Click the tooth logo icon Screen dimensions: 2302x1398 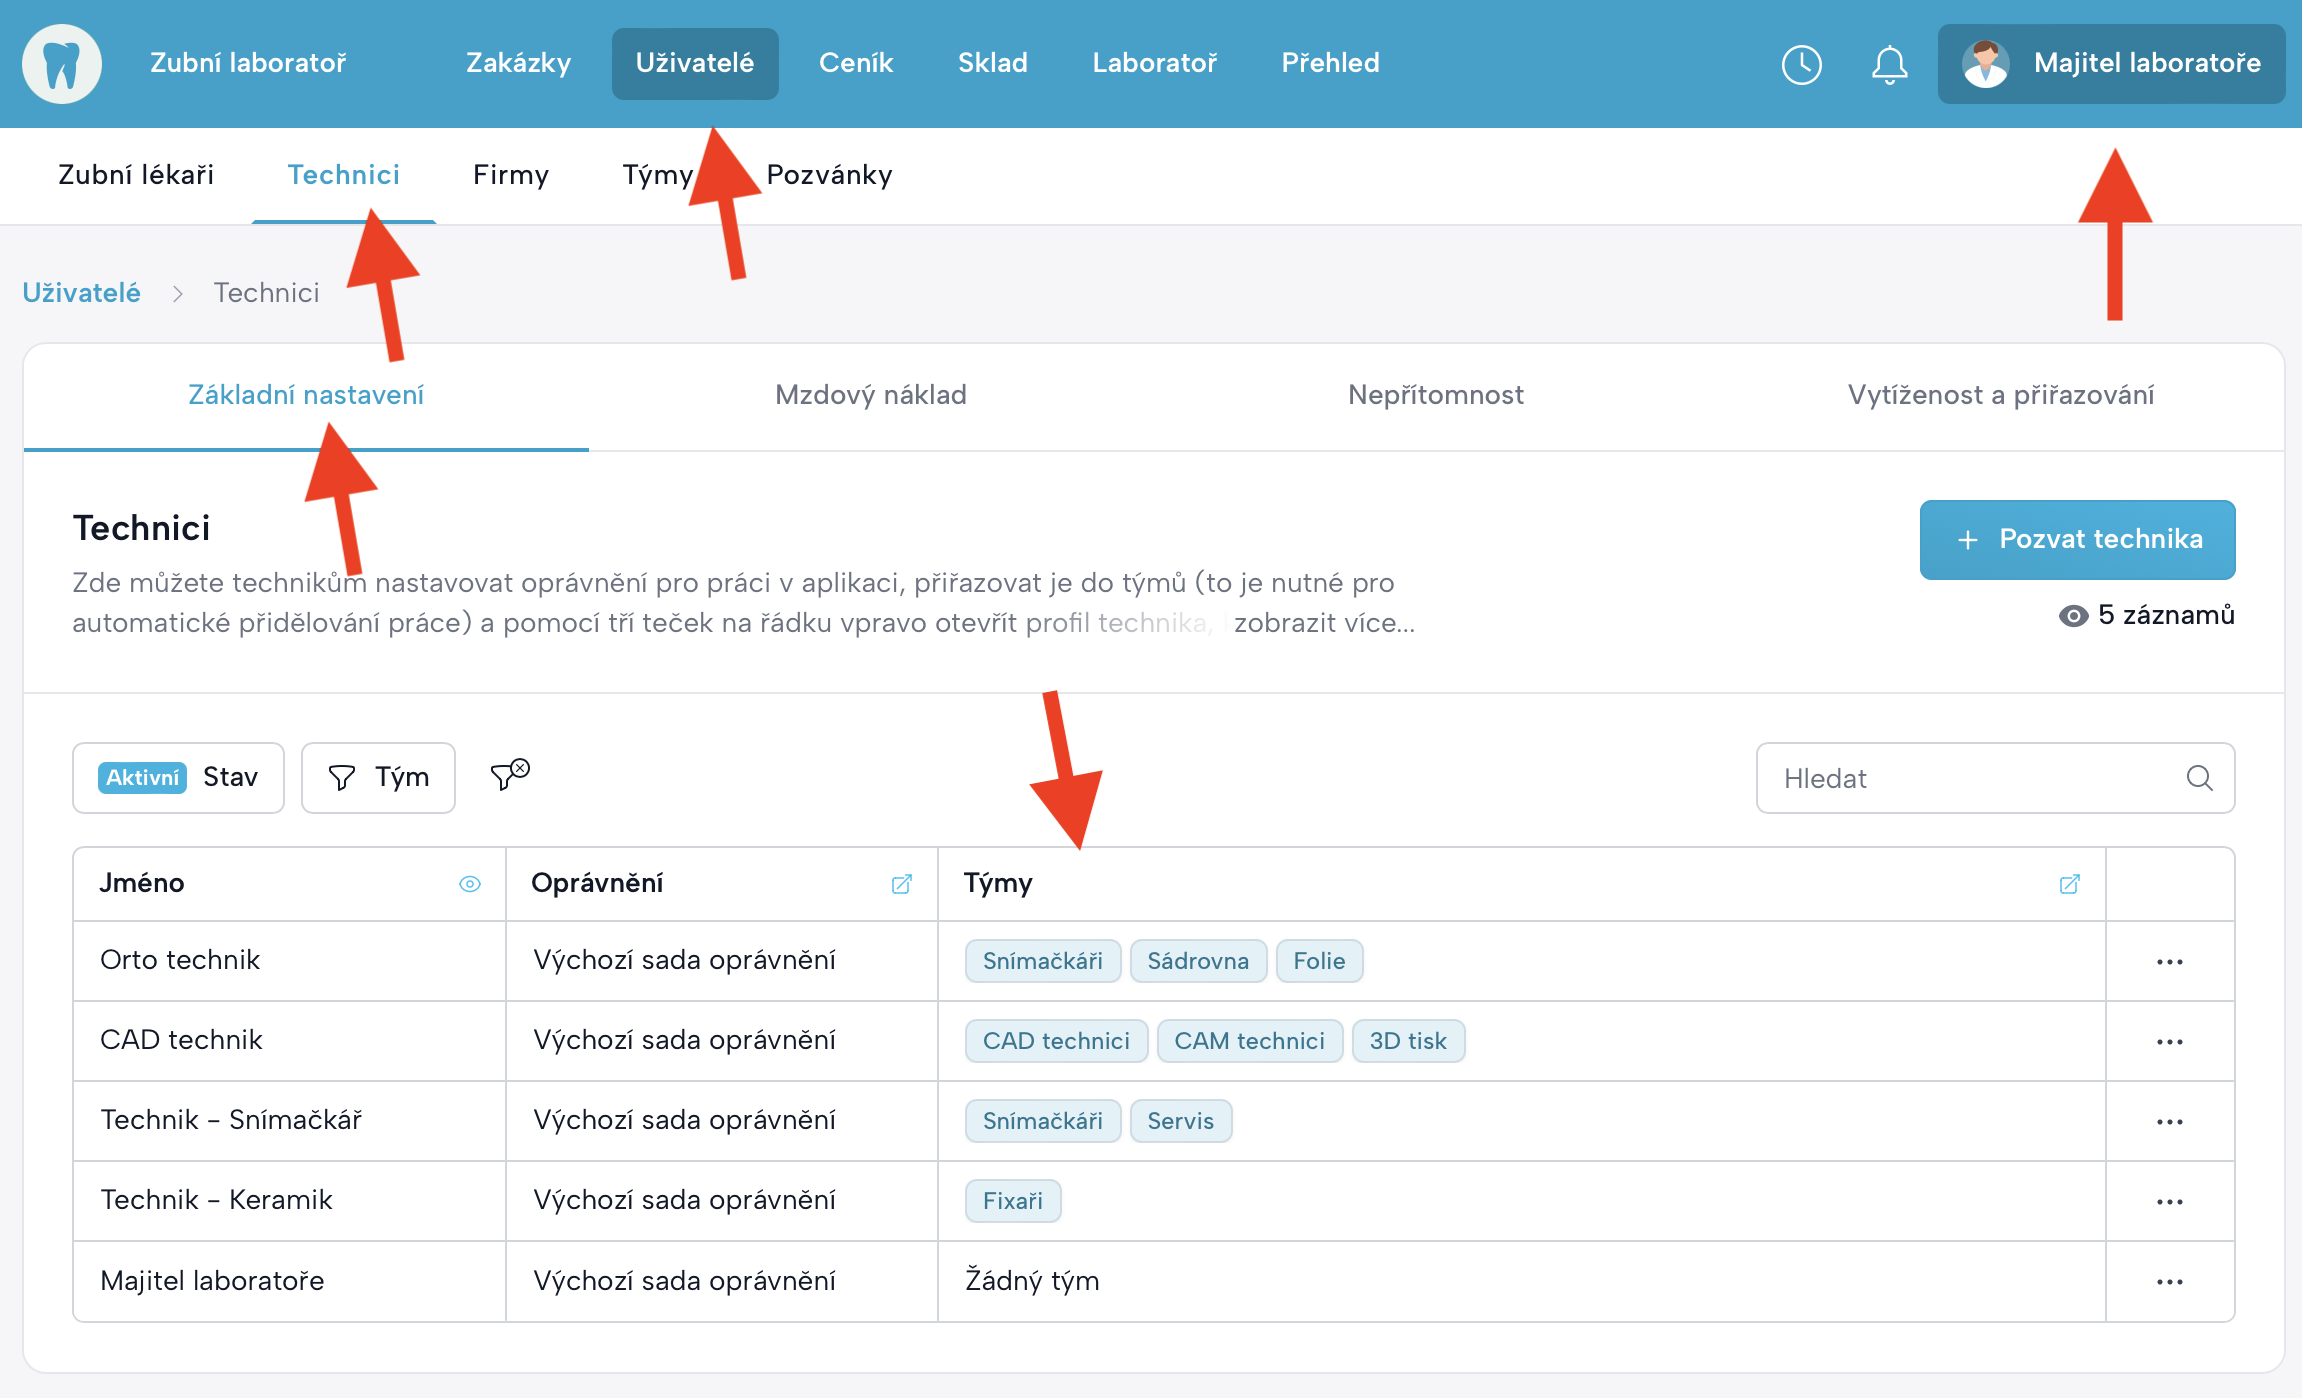click(62, 64)
